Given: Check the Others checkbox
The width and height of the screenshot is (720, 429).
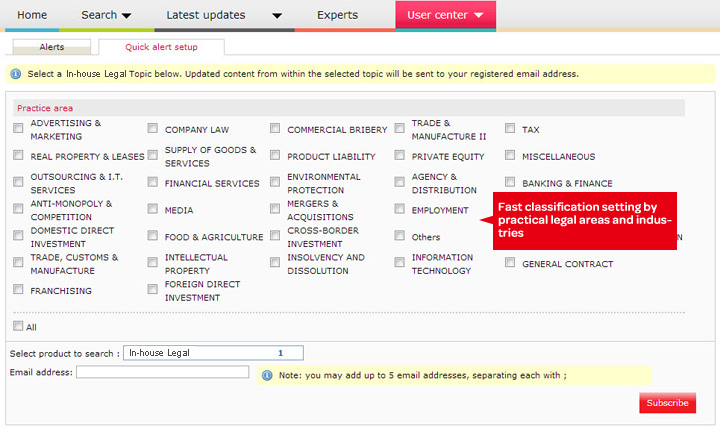Looking at the screenshot, I should tap(399, 235).
